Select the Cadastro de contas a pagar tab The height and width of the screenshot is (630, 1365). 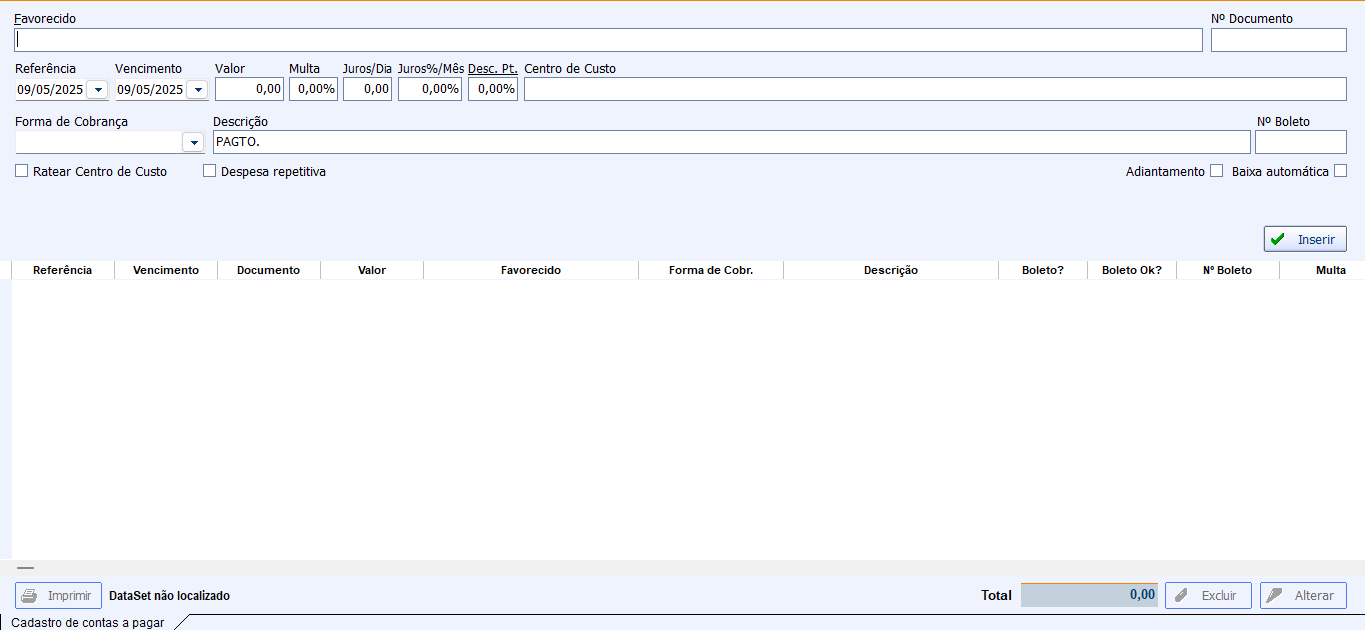click(88, 622)
